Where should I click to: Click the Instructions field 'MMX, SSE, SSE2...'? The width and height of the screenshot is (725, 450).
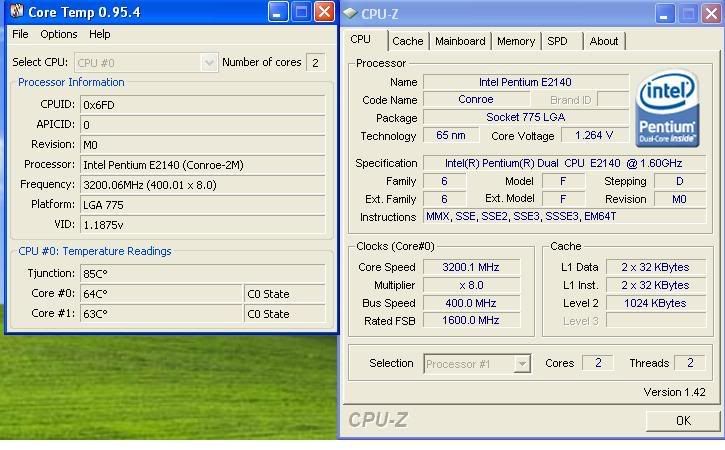pos(565,216)
